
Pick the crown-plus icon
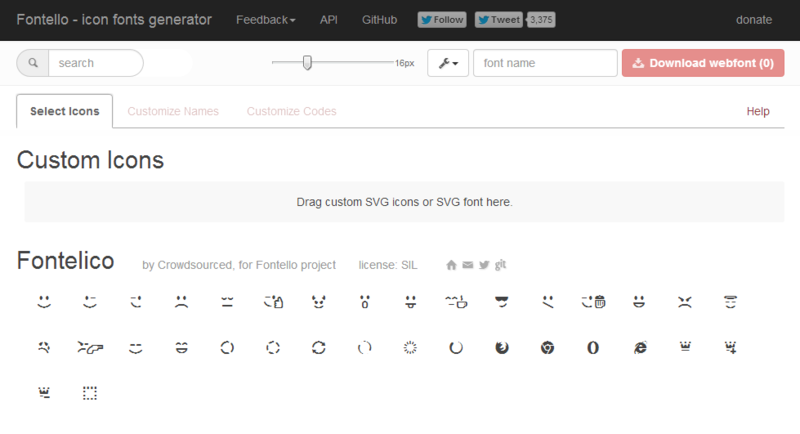[x=731, y=348]
